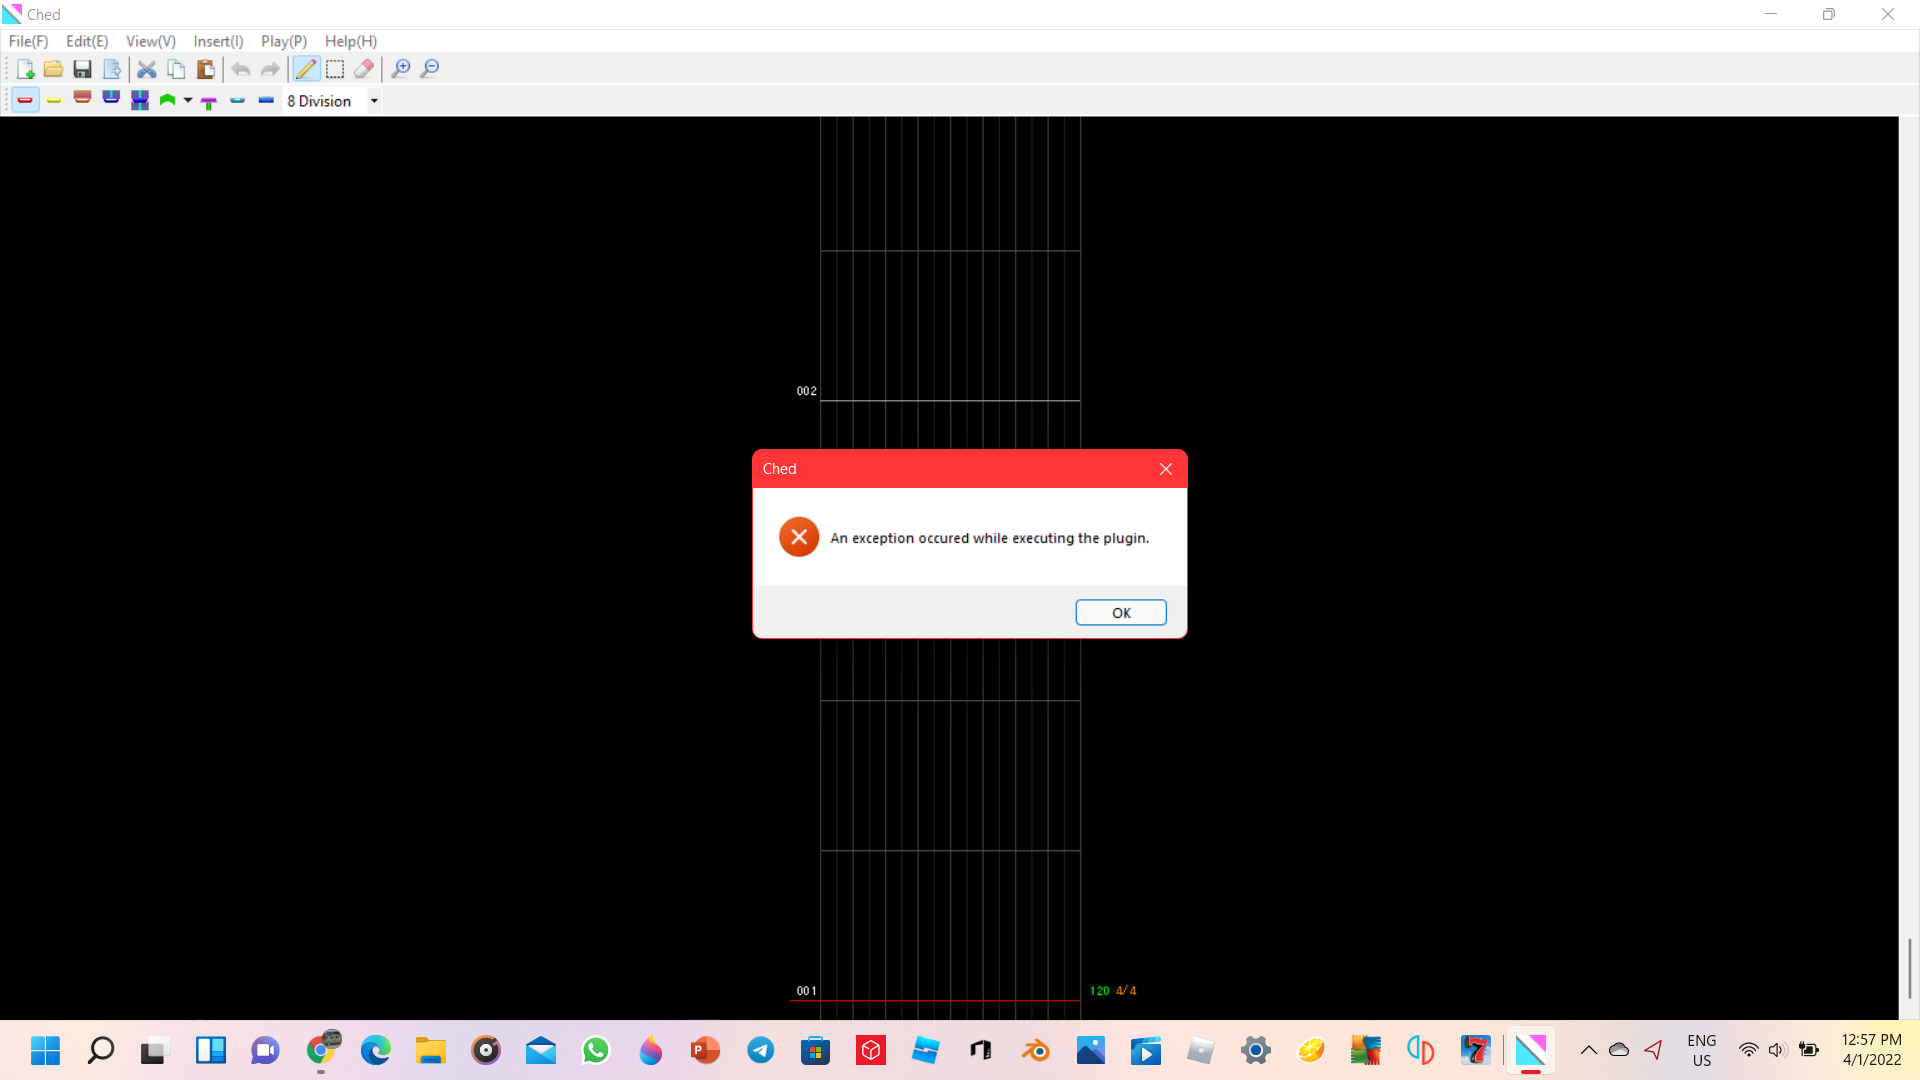Open the Air note direction dropdown arrow

coord(188,100)
